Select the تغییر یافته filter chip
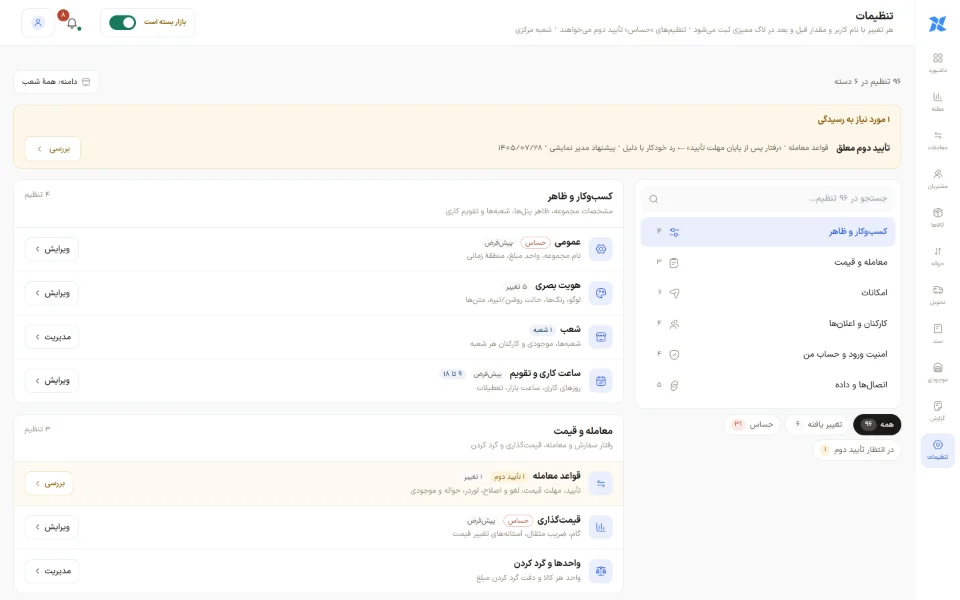The width and height of the screenshot is (960, 600). [x=817, y=424]
